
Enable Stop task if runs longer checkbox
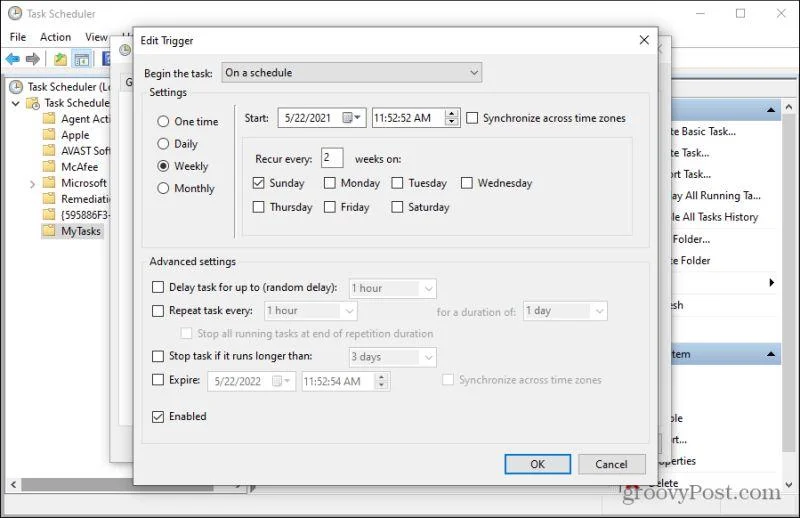click(158, 356)
